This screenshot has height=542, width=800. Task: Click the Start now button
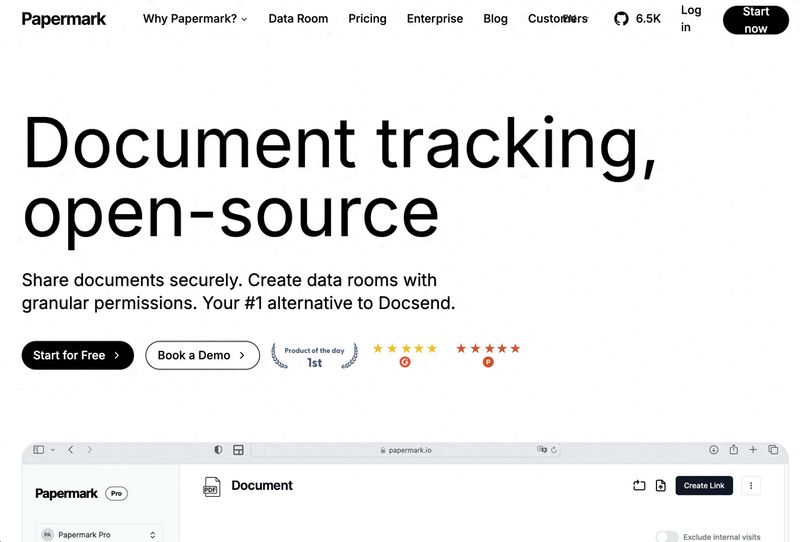(x=756, y=20)
